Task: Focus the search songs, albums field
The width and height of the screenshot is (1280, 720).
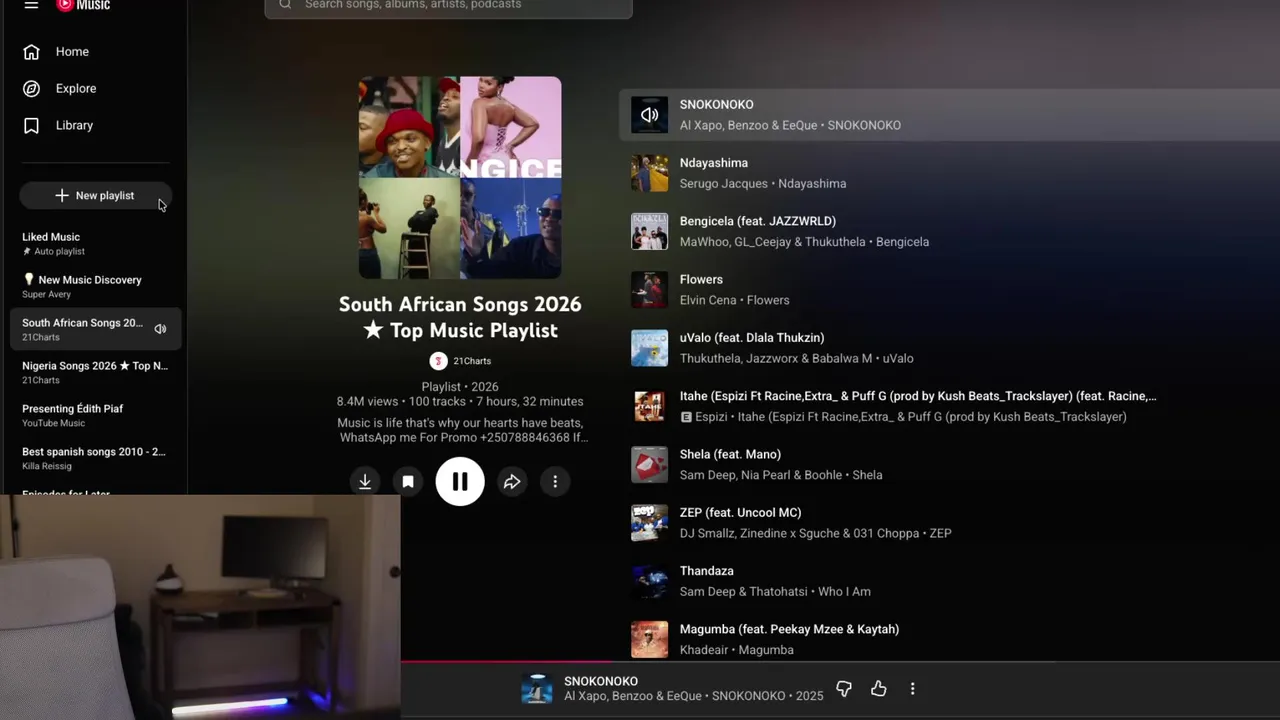Action: tap(448, 5)
